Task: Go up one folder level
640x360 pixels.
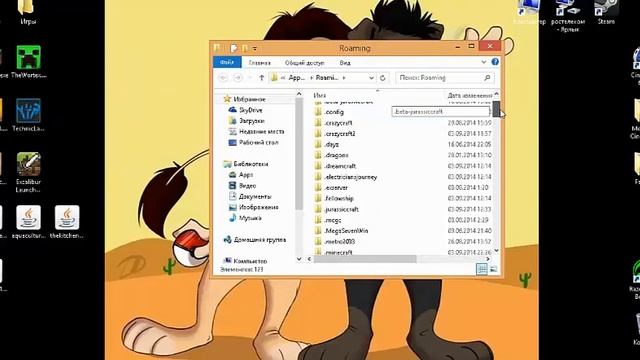Action: click(262, 78)
